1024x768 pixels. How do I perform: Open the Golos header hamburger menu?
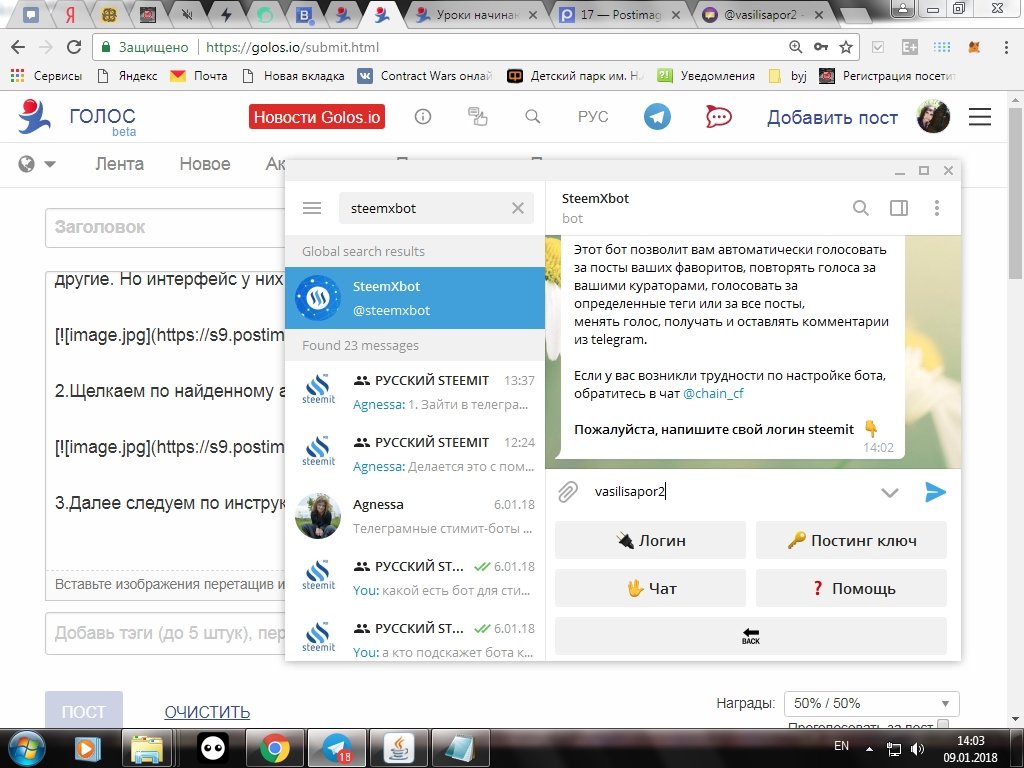pyautogui.click(x=980, y=117)
